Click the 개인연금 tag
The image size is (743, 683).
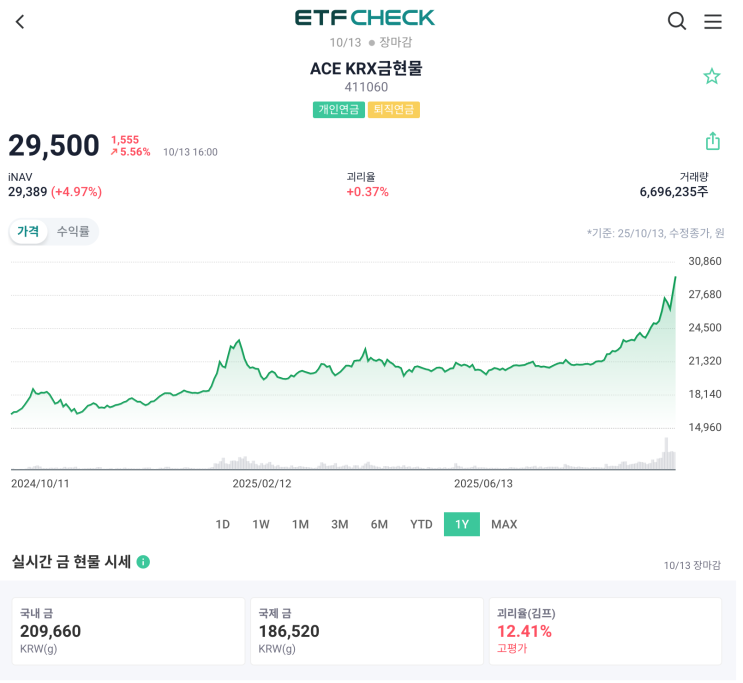point(339,109)
